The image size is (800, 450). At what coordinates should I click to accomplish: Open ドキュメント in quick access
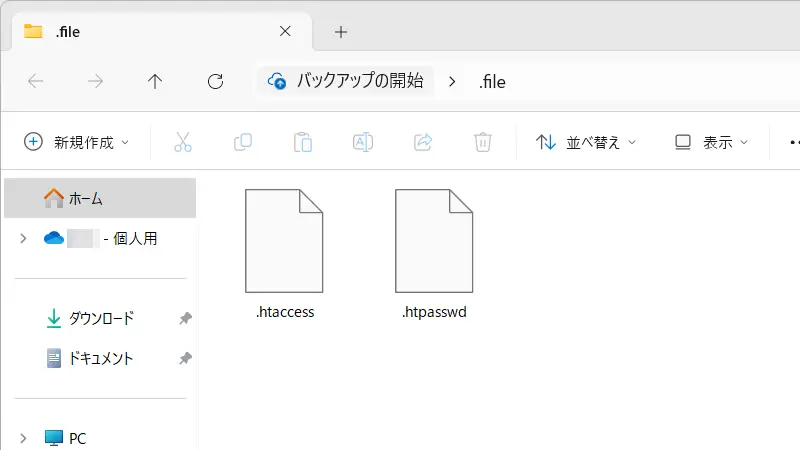click(x=90, y=358)
